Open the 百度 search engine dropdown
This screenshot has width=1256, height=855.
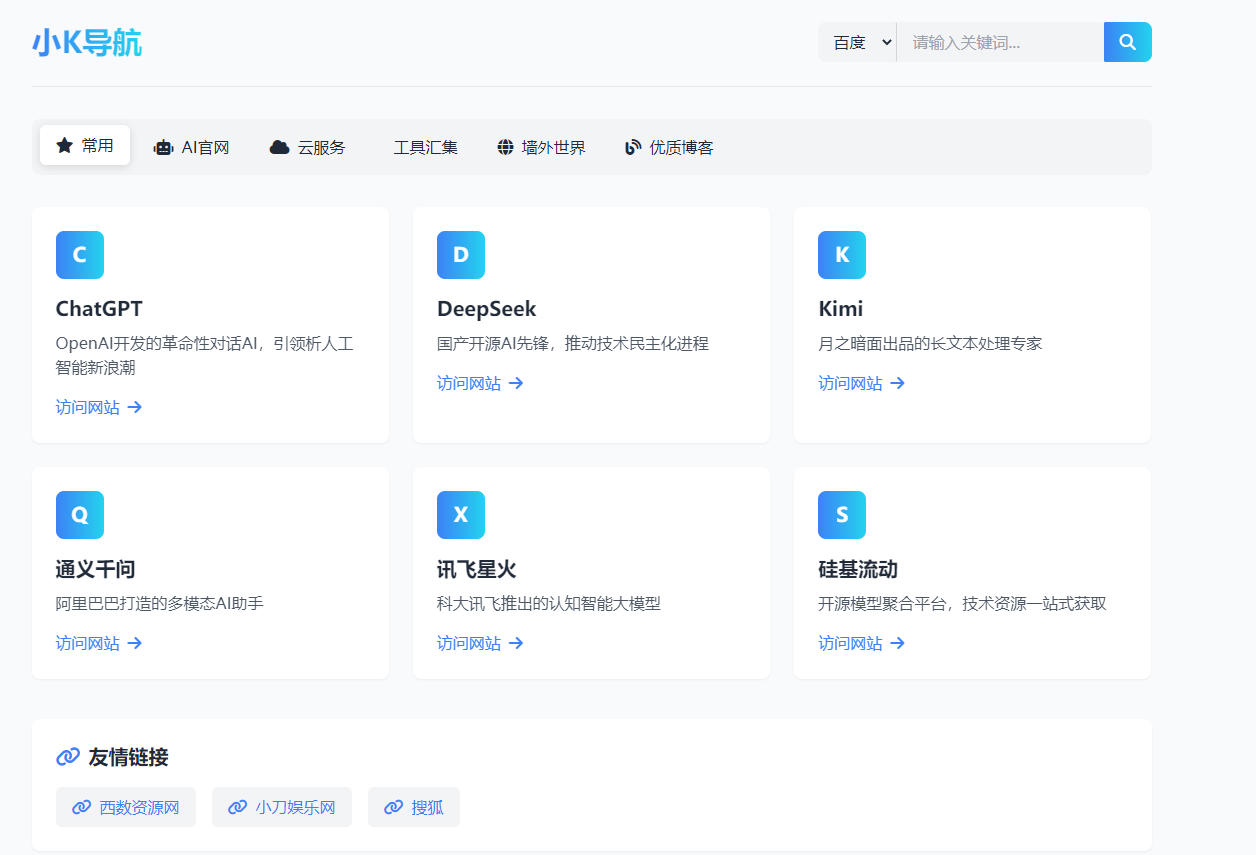click(857, 41)
